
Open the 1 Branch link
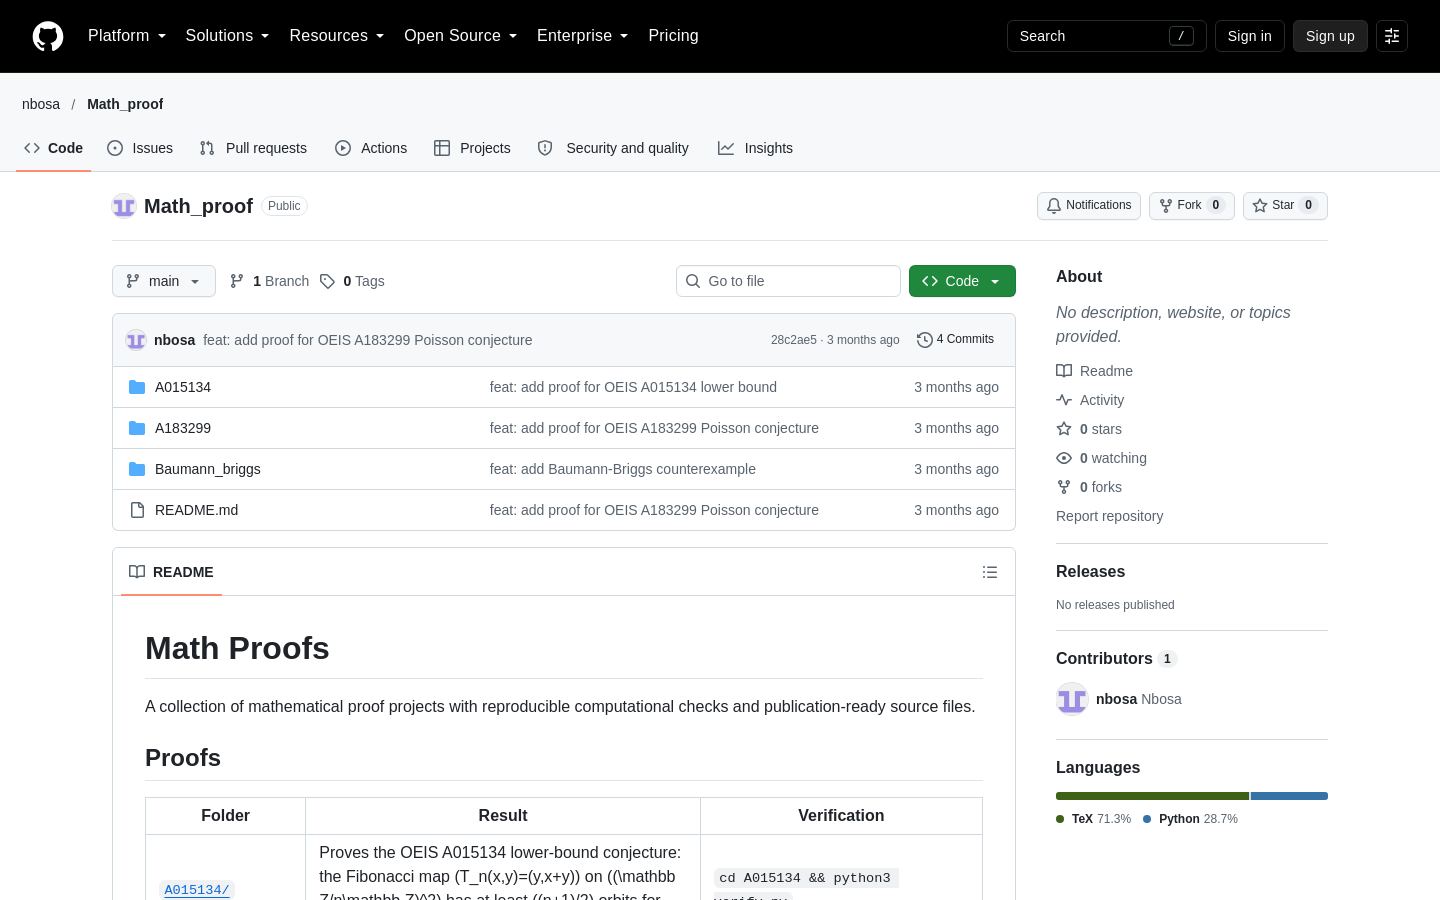[269, 281]
